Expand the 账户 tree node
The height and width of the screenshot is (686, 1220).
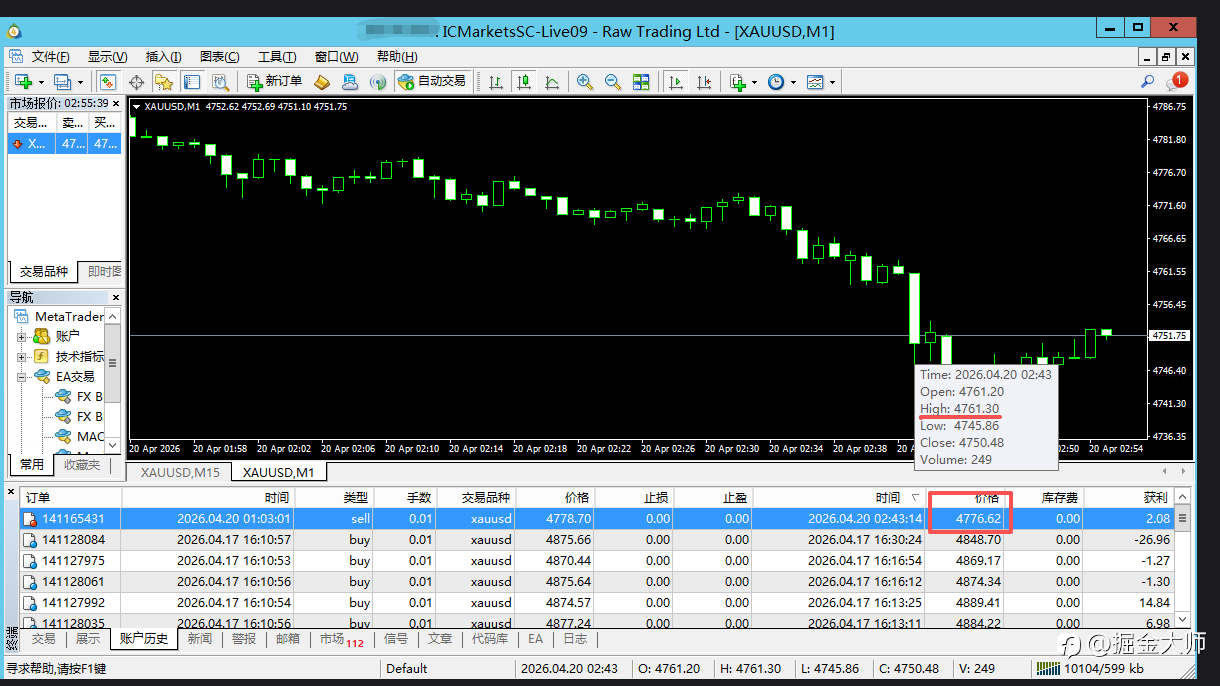click(x=22, y=336)
